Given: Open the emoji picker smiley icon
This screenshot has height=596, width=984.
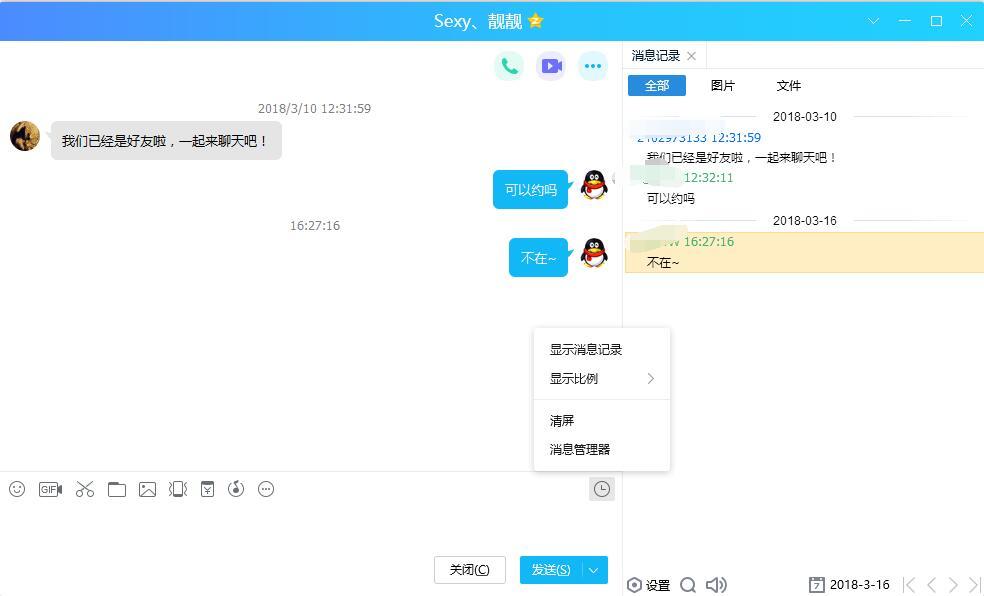Looking at the screenshot, I should point(17,489).
